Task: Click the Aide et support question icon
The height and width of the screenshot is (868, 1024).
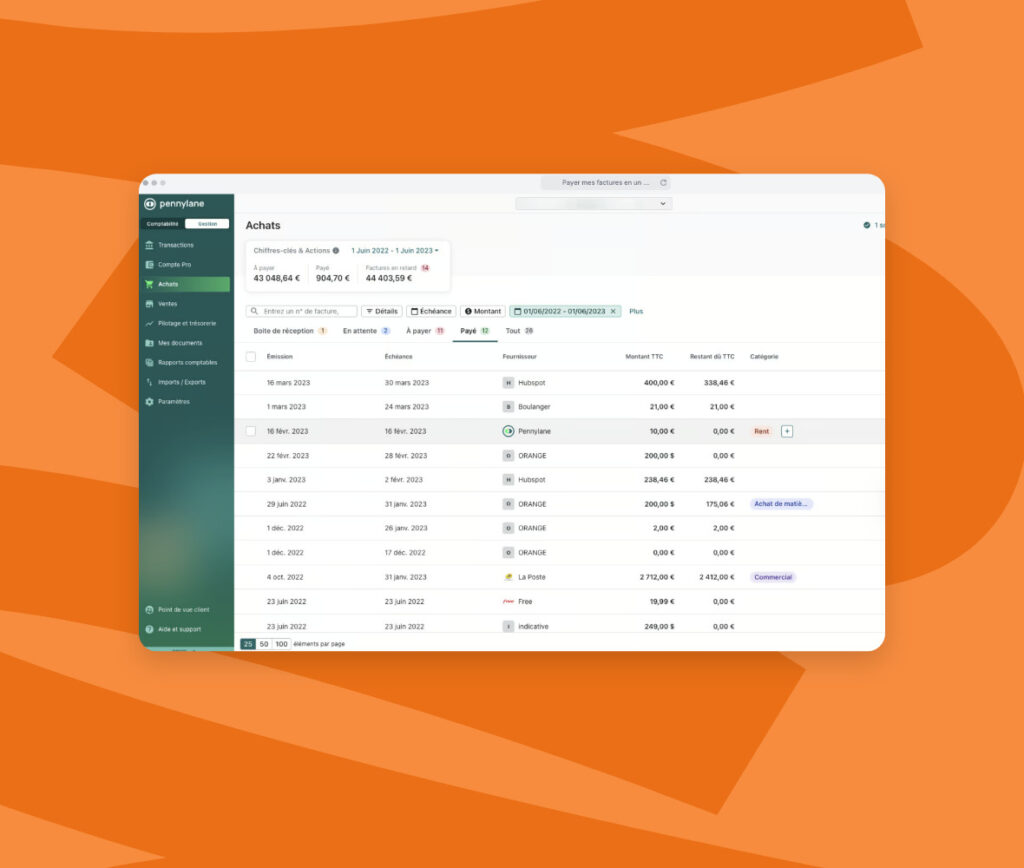Action: [149, 629]
